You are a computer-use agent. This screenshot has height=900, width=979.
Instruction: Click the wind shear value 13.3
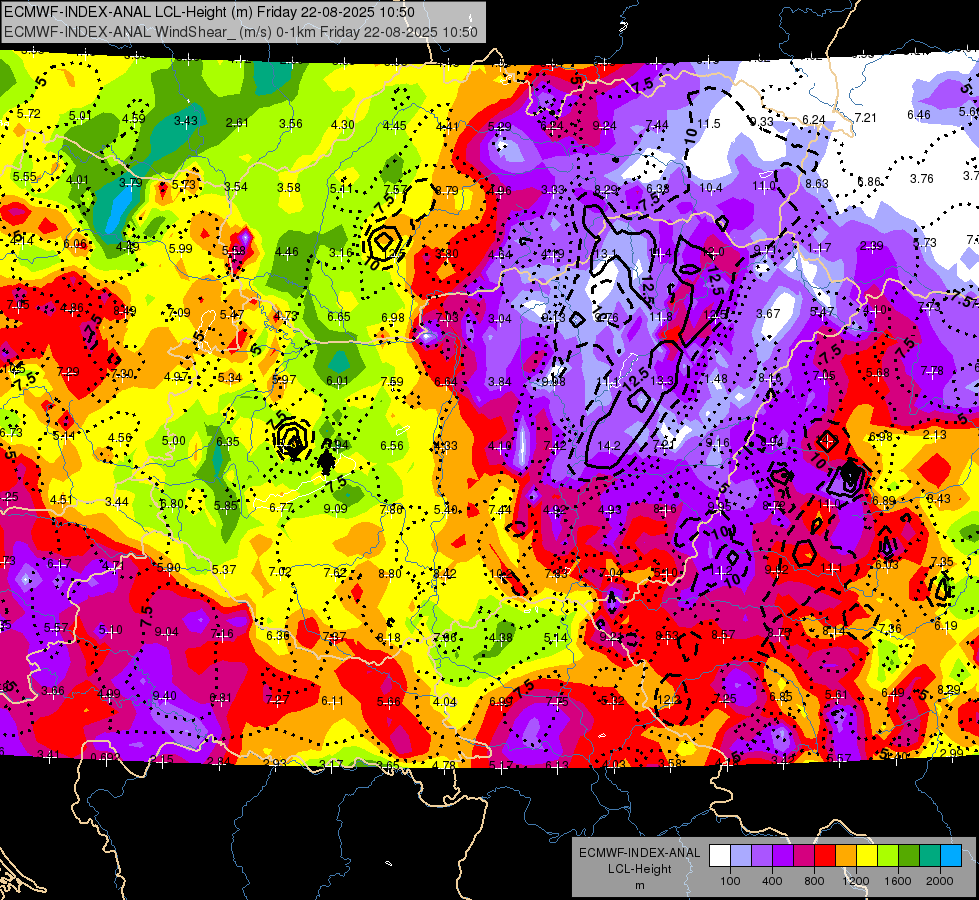click(x=662, y=380)
